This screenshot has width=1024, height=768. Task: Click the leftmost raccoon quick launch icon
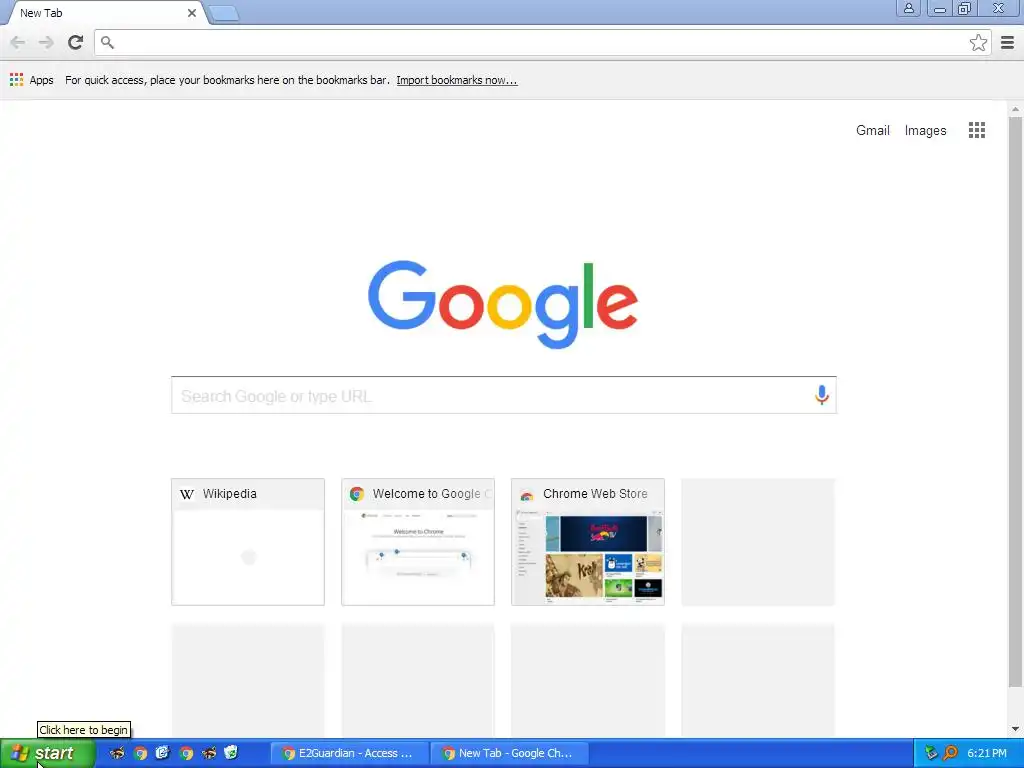pyautogui.click(x=117, y=753)
